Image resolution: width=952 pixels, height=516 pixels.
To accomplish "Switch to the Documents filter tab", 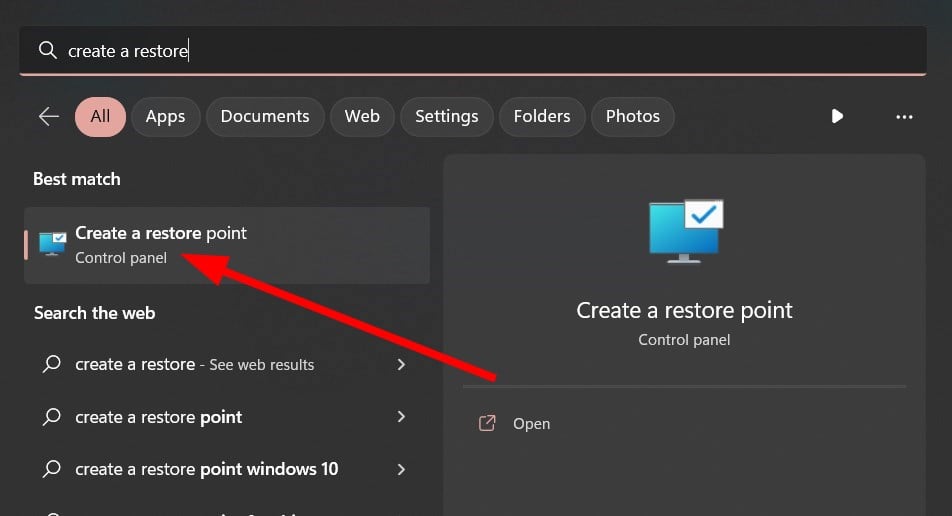I will (265, 117).
